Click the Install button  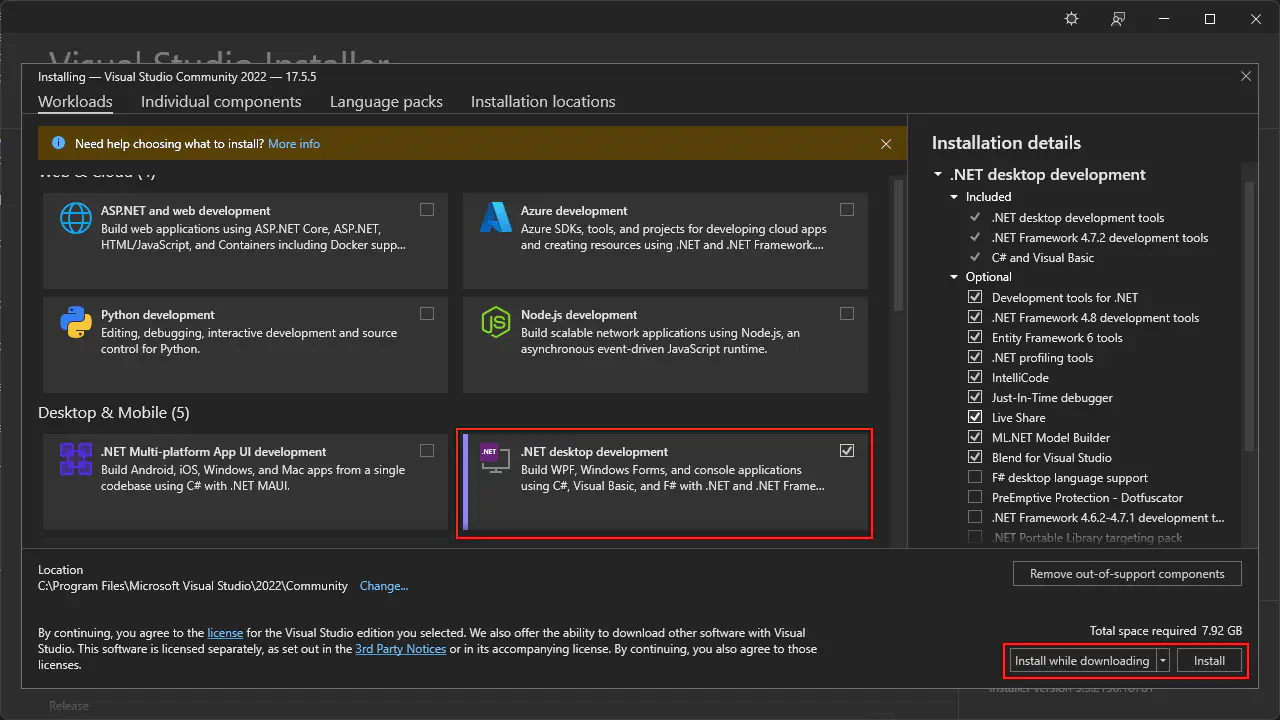1209,661
